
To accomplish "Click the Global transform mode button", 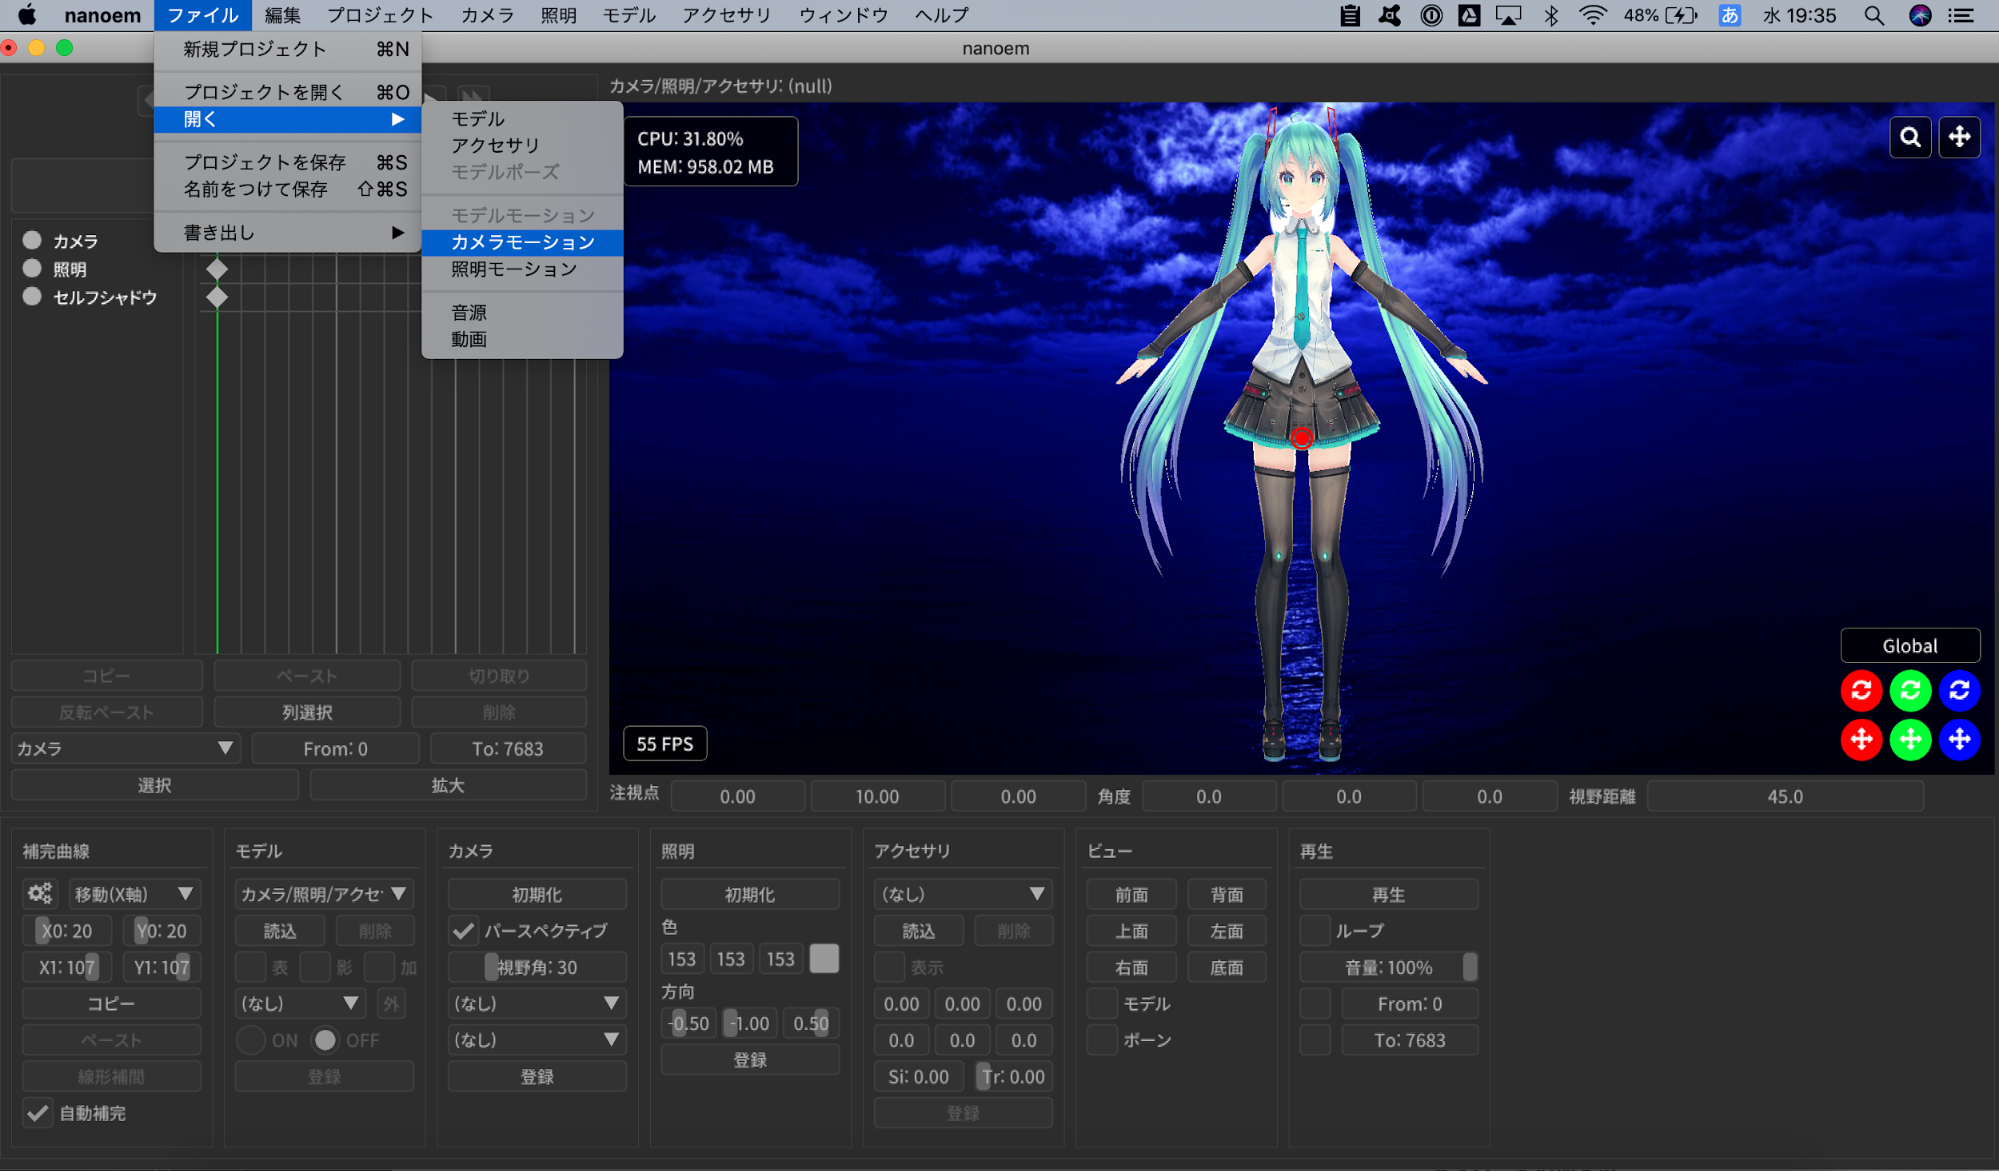I will [1910, 645].
